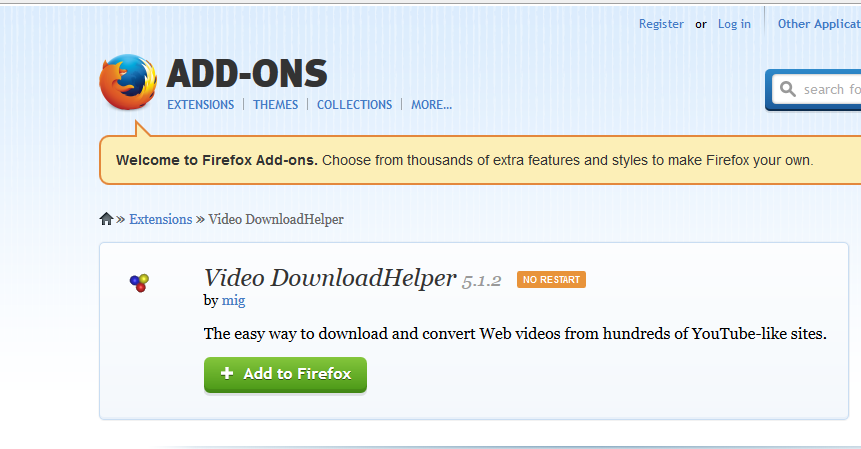Click the Extensions breadcrumb link
Screen dimensions: 861x449
point(160,219)
